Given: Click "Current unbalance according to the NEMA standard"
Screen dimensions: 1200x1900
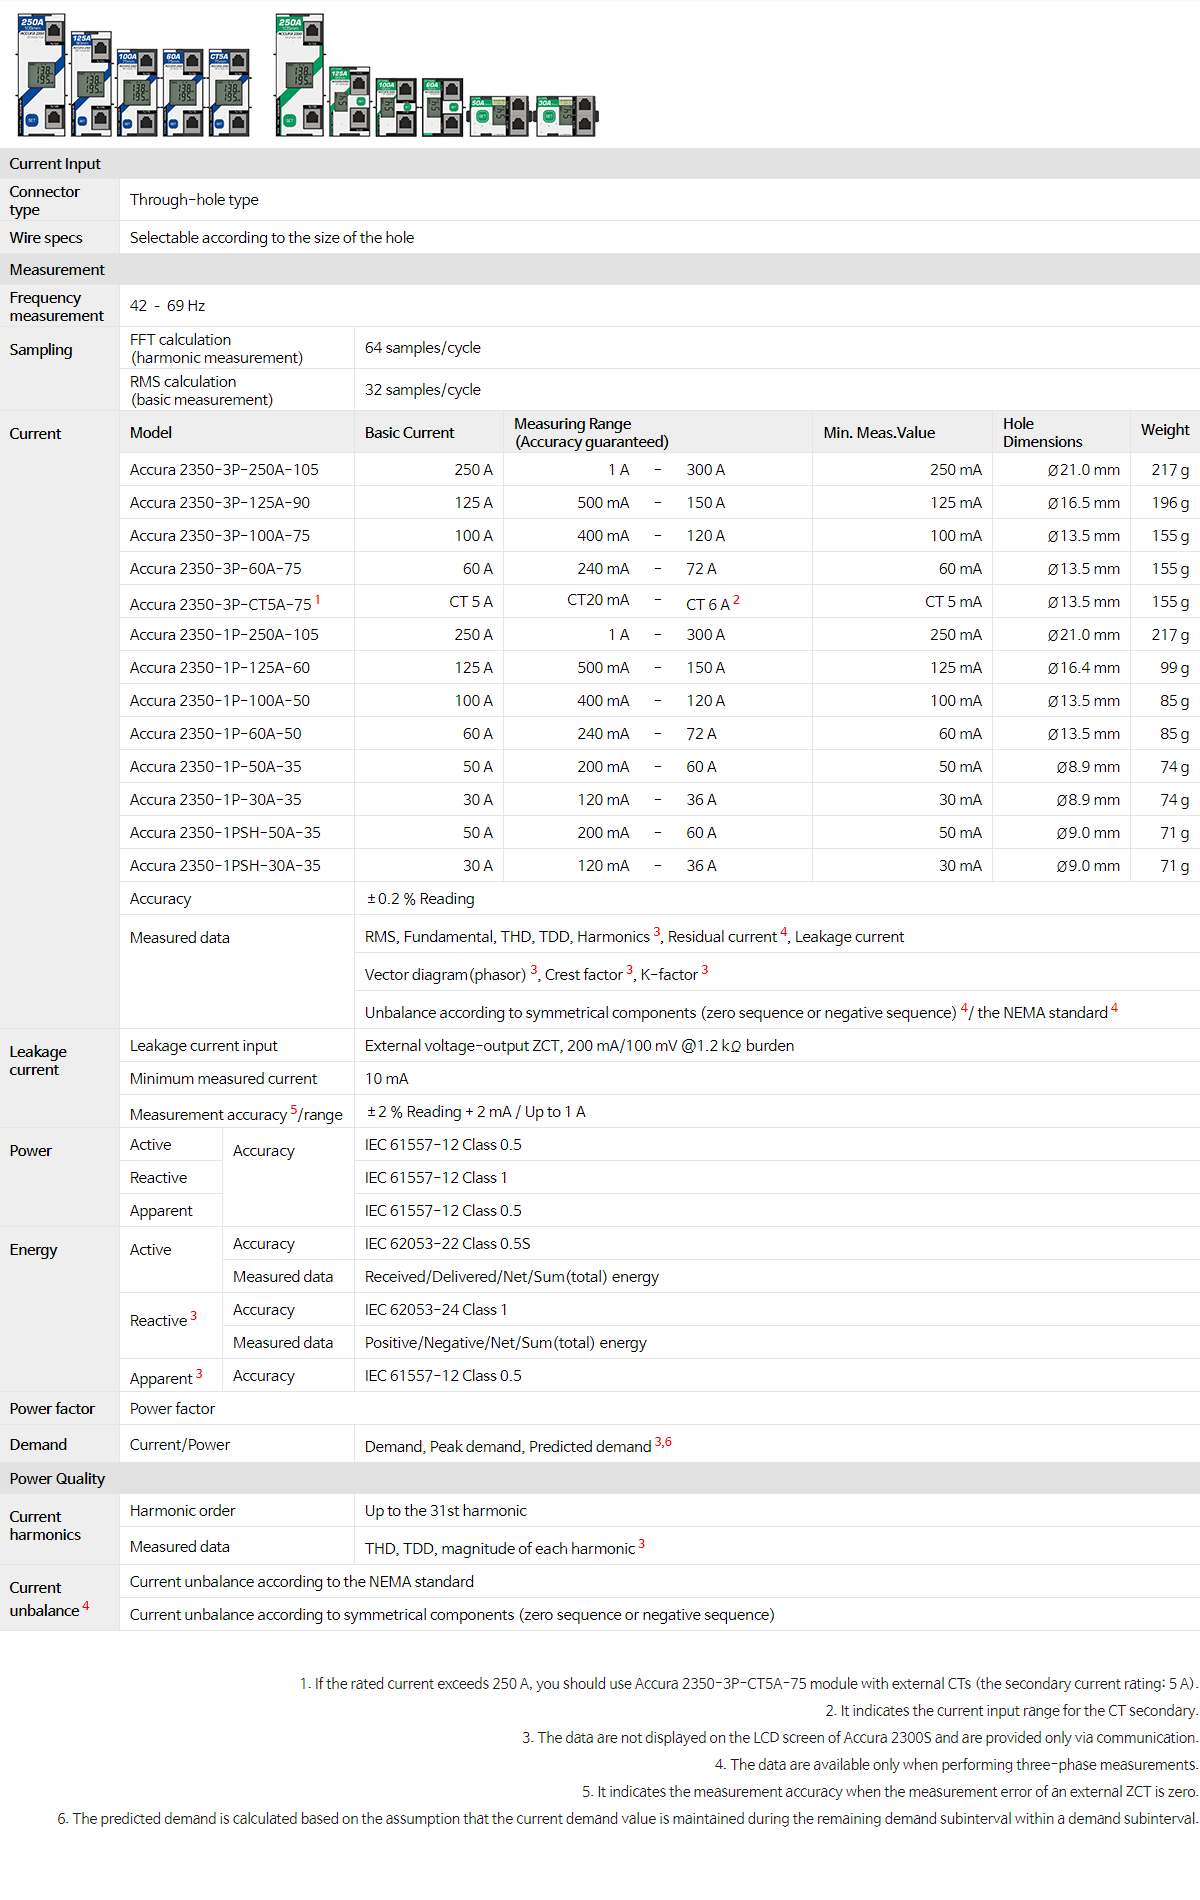Looking at the screenshot, I should point(302,1582).
